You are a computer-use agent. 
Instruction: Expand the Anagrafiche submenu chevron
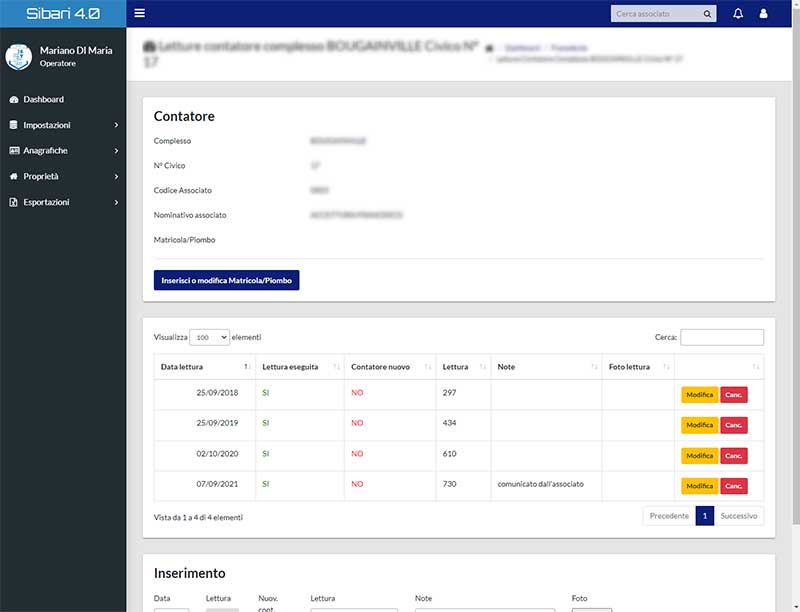coord(116,151)
